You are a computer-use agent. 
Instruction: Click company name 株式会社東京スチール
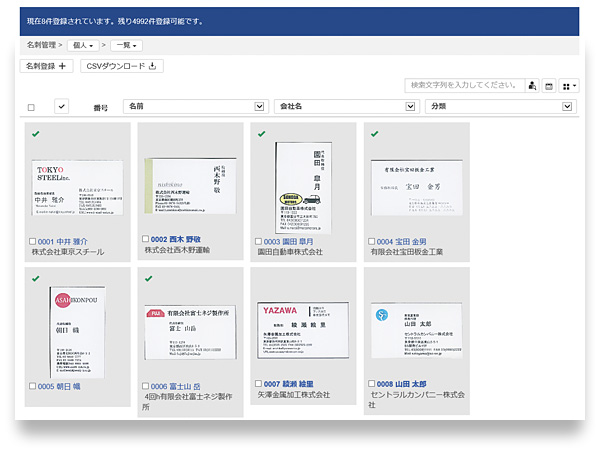tap(68, 252)
